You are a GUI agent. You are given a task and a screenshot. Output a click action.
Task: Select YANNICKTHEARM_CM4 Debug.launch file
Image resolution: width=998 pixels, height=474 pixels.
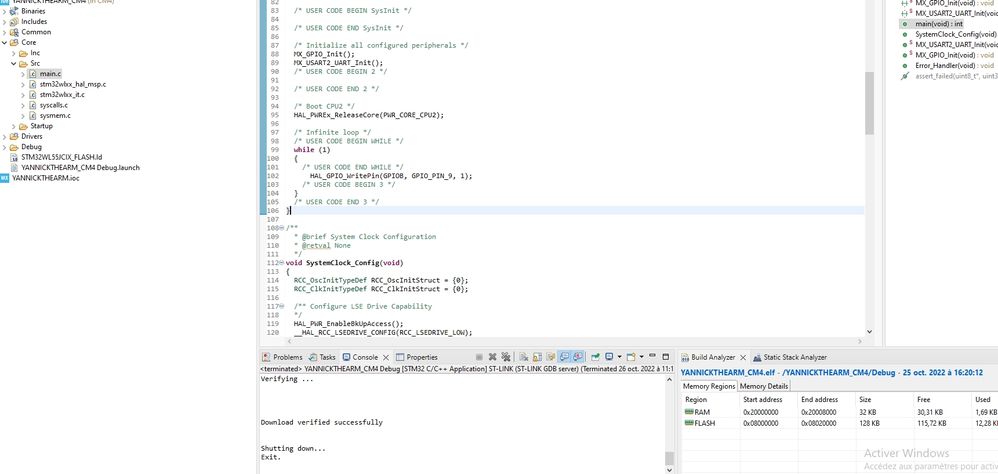[80, 168]
